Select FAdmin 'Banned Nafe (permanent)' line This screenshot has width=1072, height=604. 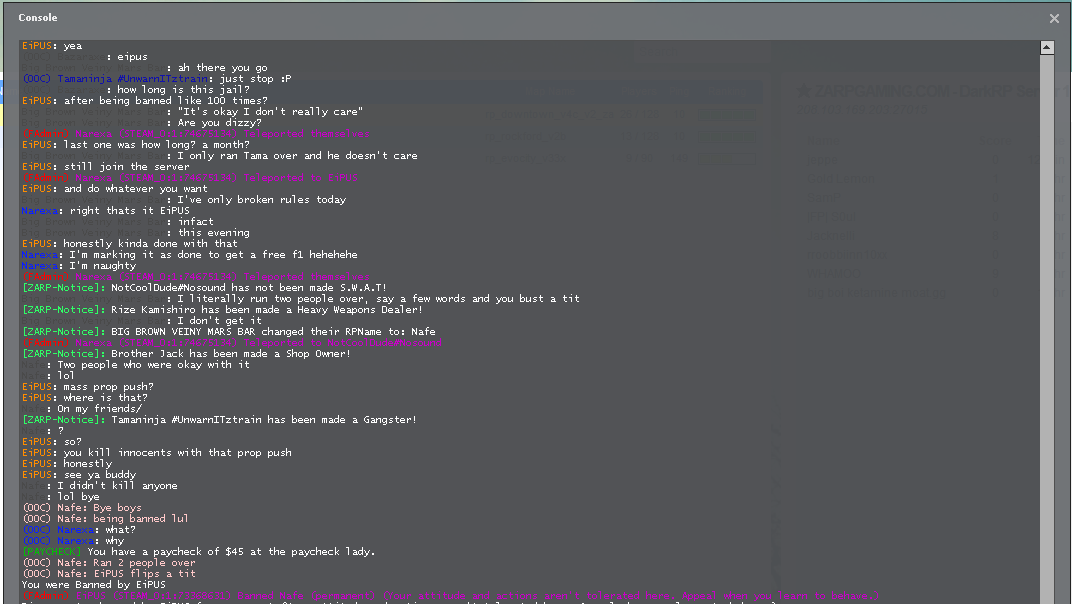(451, 595)
